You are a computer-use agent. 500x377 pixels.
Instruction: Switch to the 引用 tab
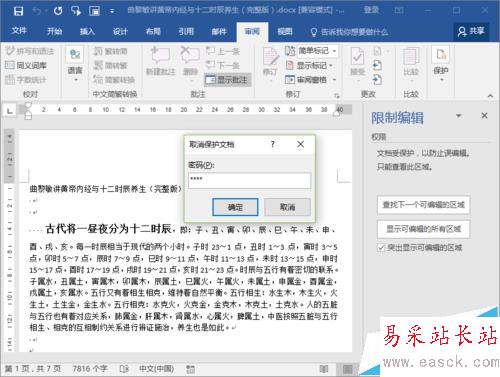click(x=186, y=31)
